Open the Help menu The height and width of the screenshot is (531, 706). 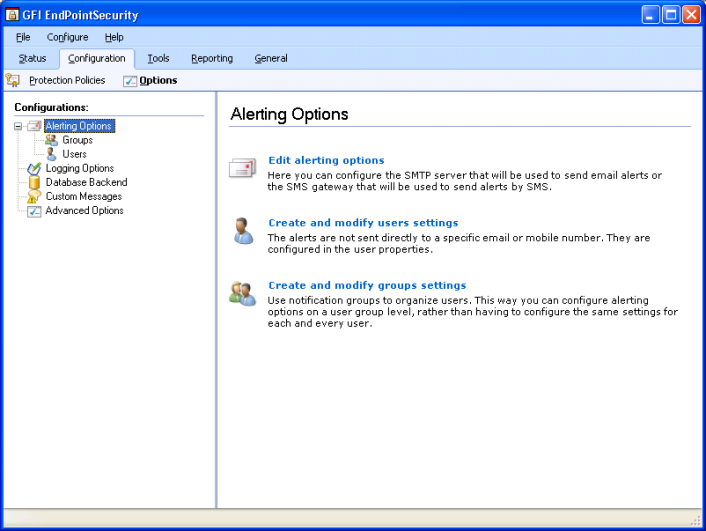click(x=114, y=37)
